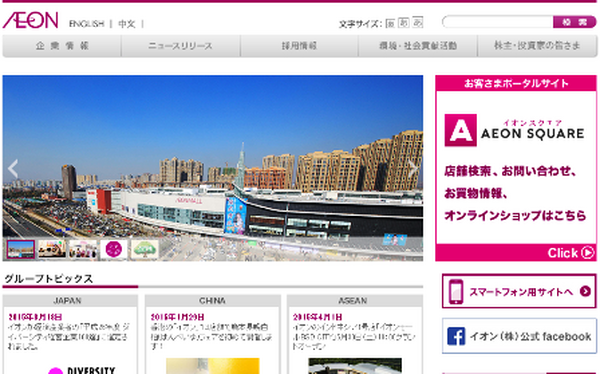Open the イオン(株)公式 facebook link

tap(519, 336)
